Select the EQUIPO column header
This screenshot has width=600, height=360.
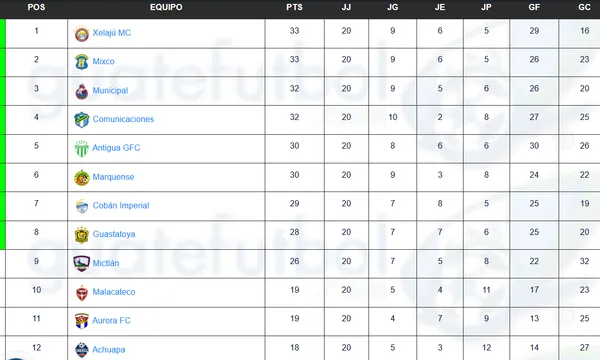[x=166, y=7]
